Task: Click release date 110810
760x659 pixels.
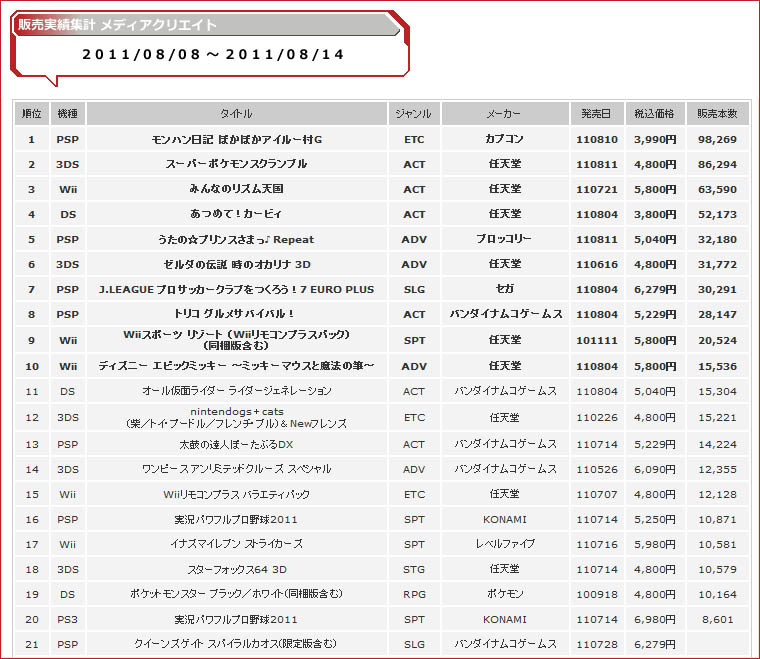Action: pyautogui.click(x=597, y=140)
